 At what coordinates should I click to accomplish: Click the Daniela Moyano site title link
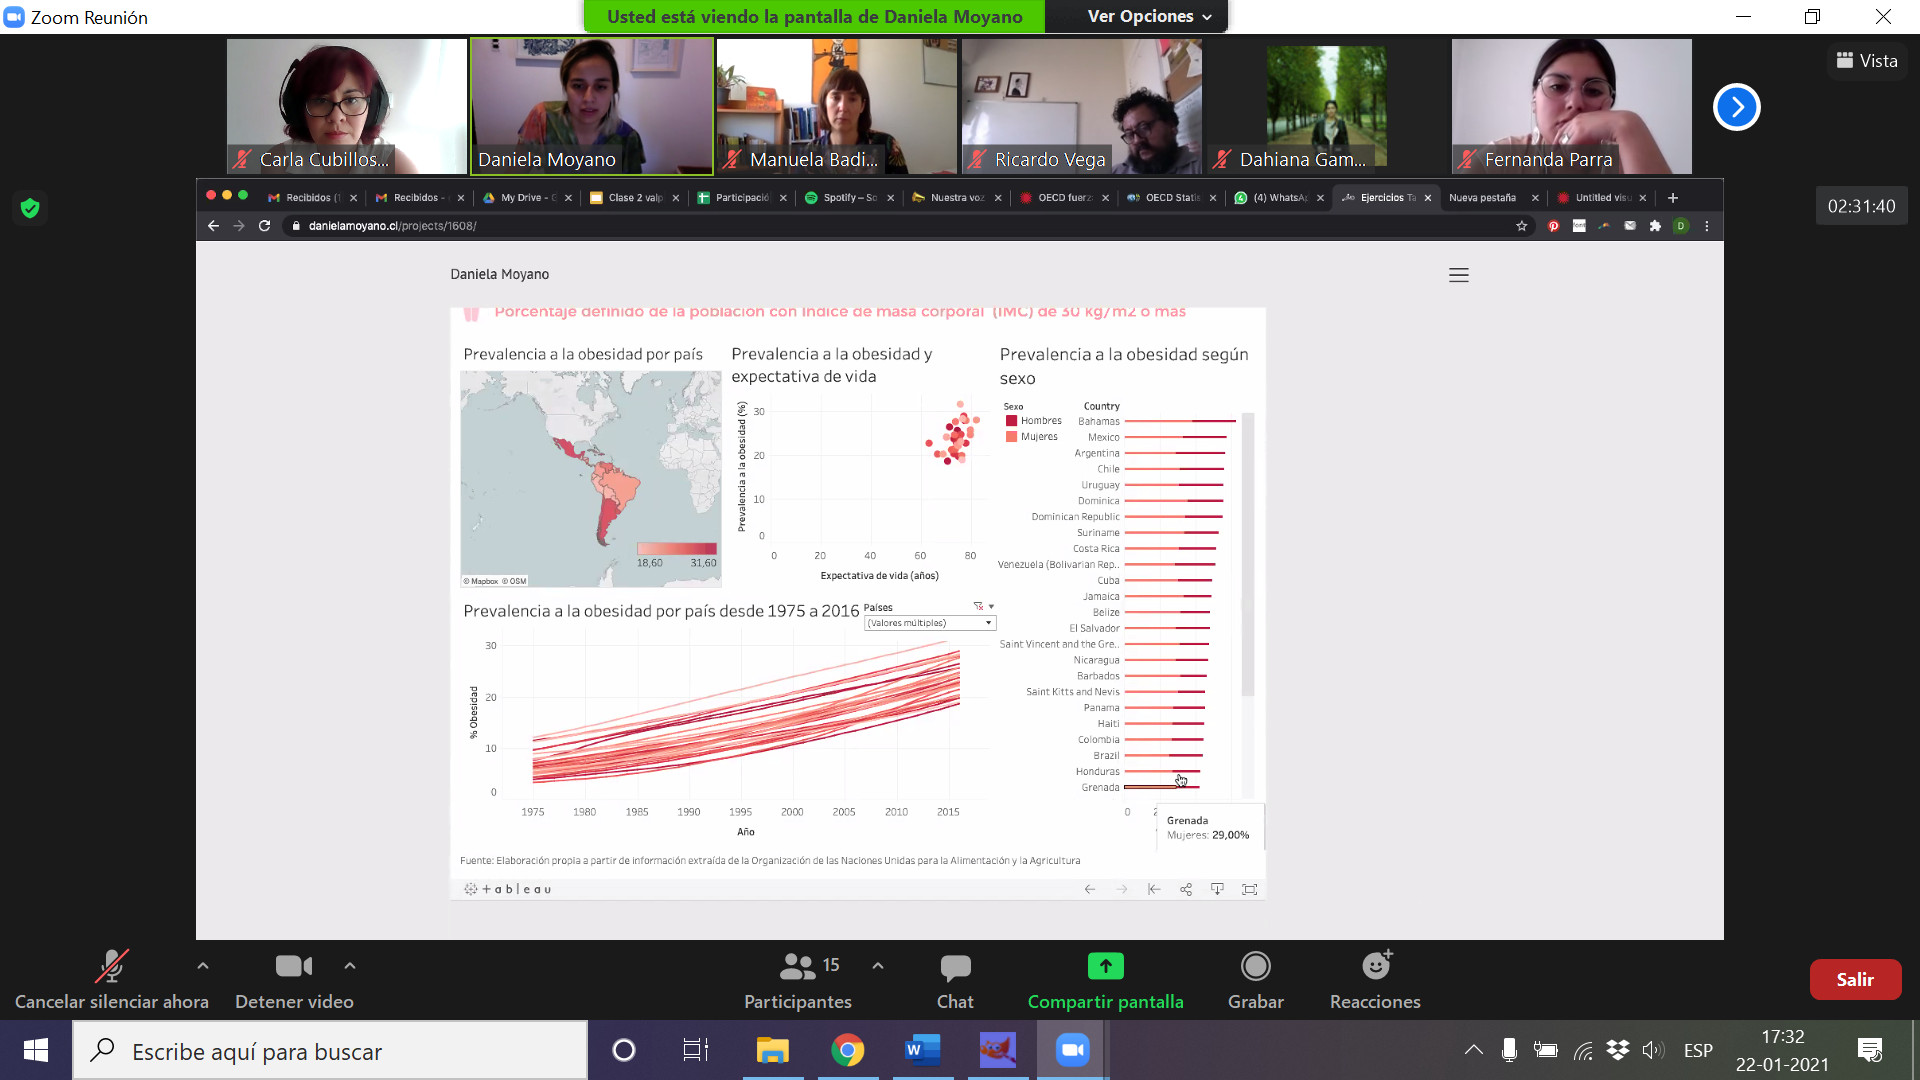point(499,274)
